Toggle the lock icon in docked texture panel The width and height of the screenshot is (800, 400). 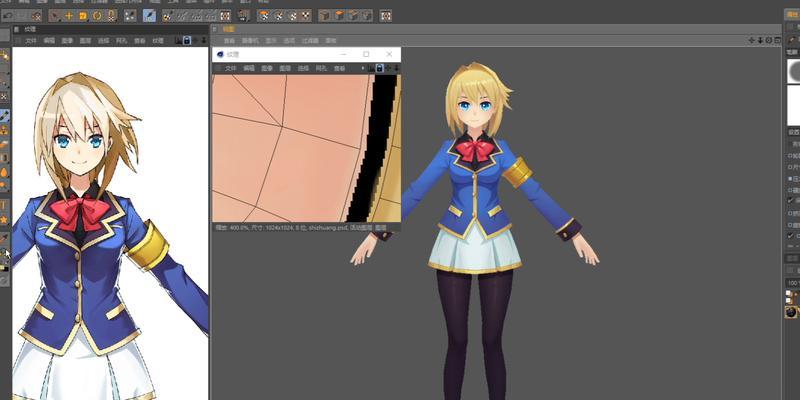[187, 40]
